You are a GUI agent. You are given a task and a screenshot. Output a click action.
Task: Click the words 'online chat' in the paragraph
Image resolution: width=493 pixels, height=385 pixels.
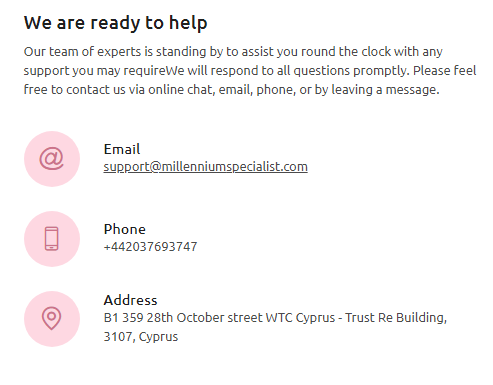[181, 90]
